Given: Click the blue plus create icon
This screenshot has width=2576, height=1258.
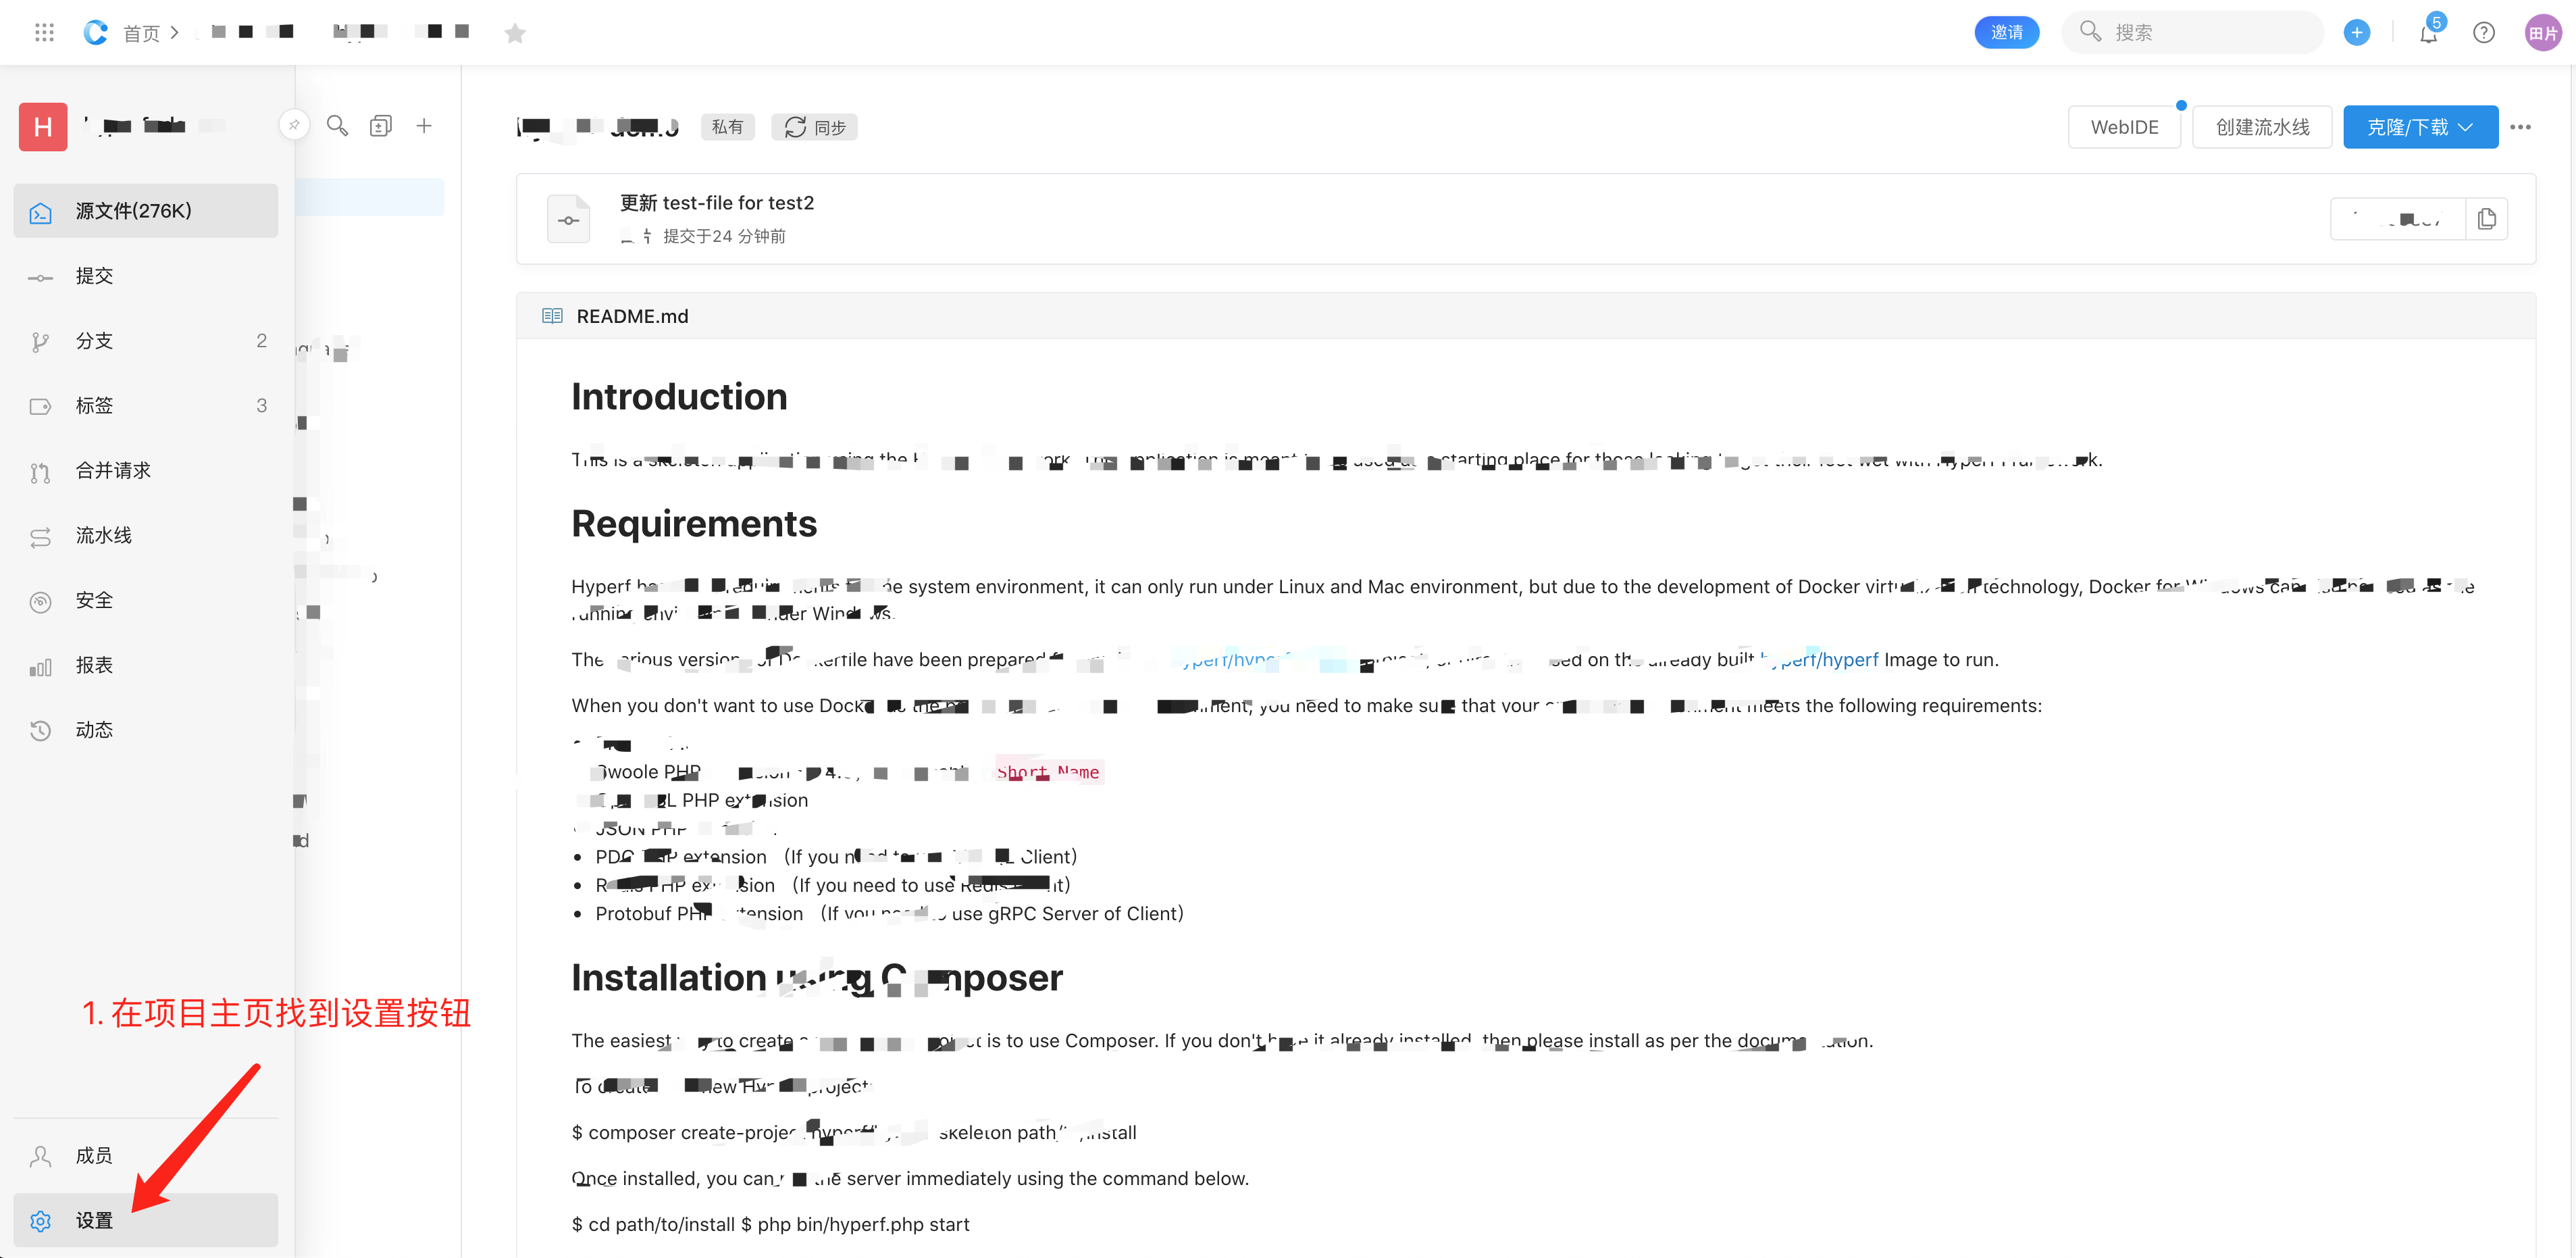Looking at the screenshot, I should tap(2356, 33).
